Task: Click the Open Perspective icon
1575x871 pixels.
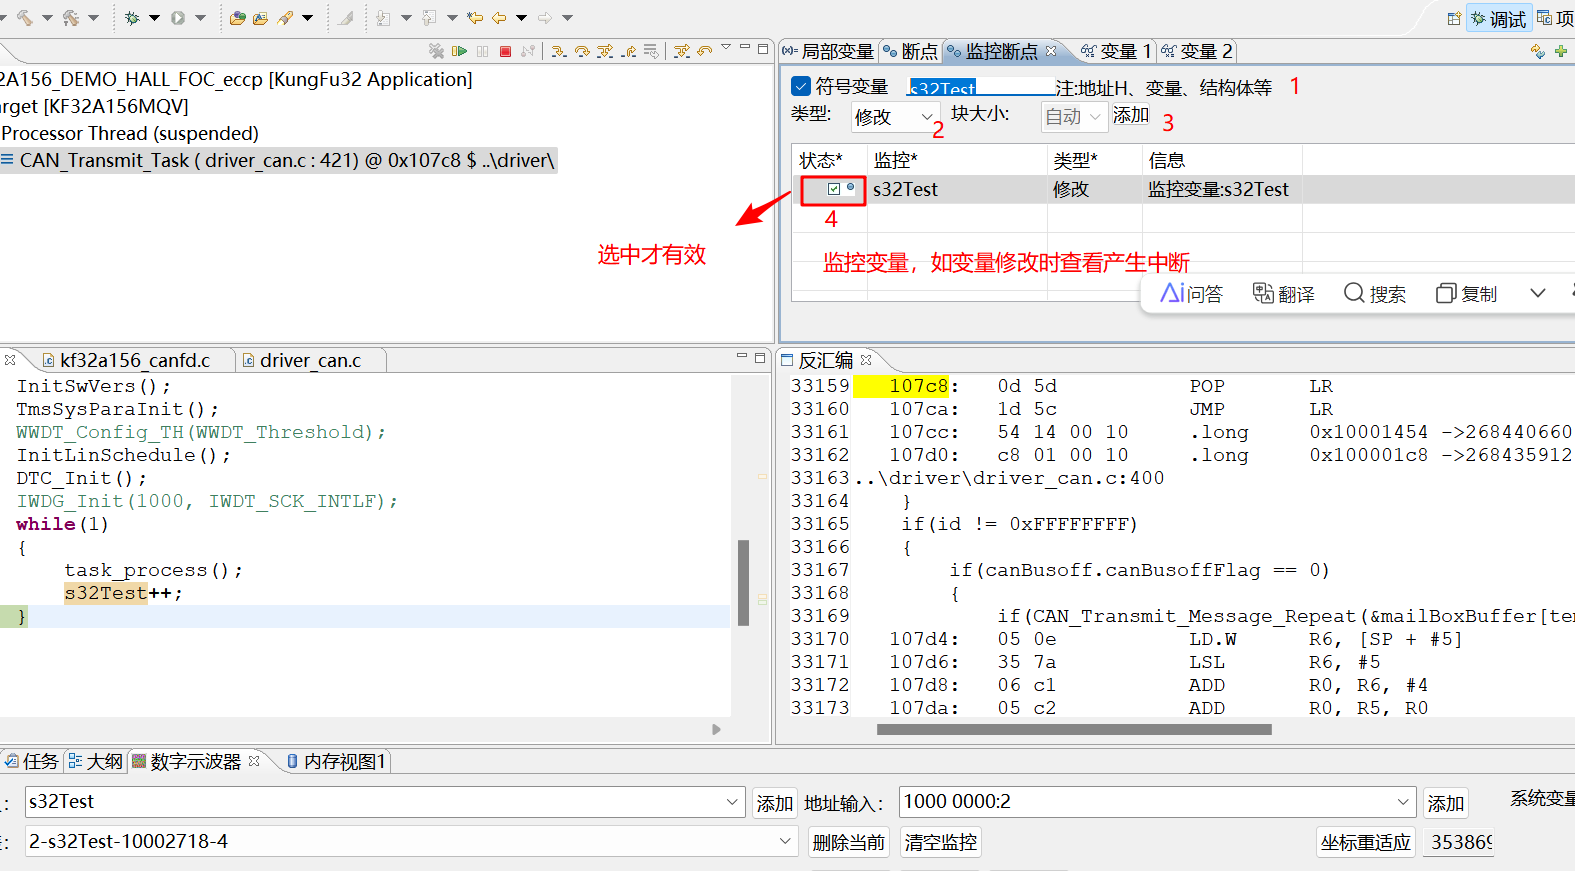Action: tap(1454, 18)
